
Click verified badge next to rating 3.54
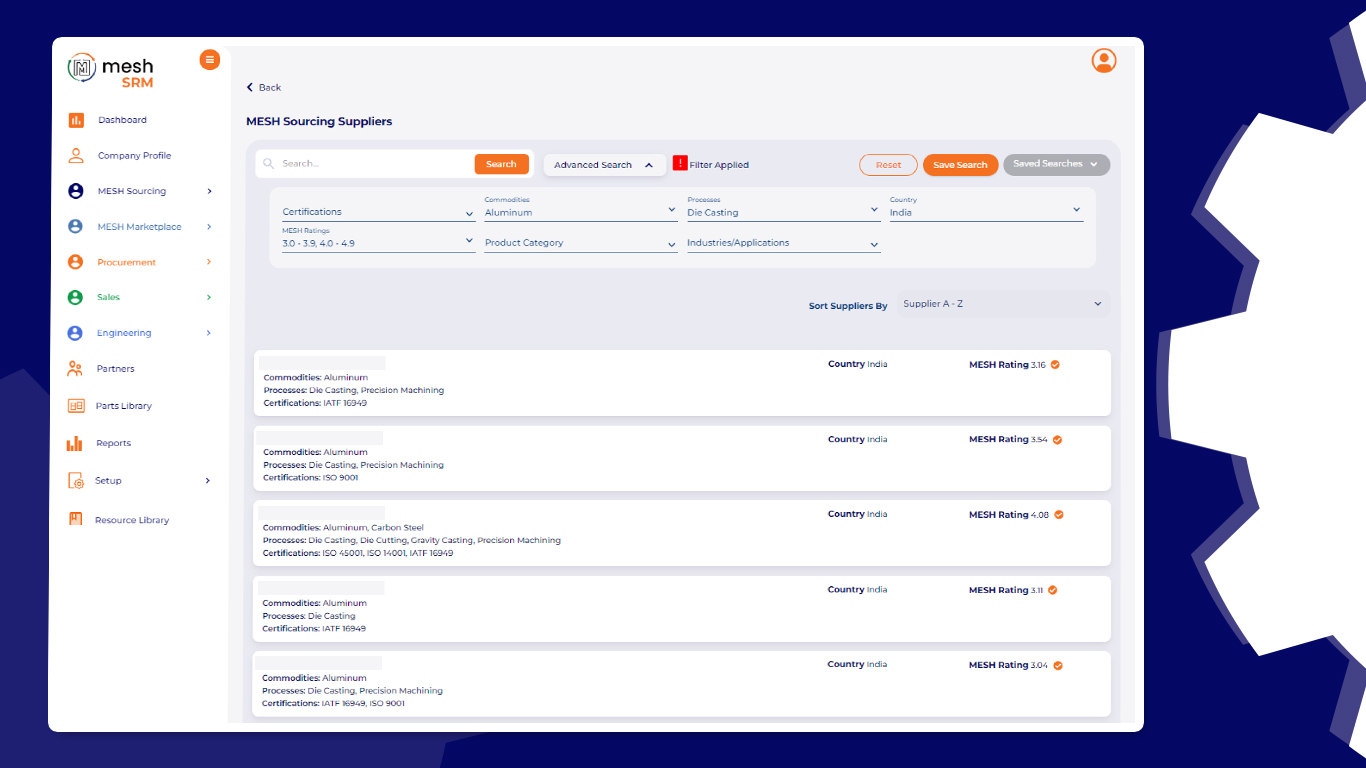[x=1057, y=440]
